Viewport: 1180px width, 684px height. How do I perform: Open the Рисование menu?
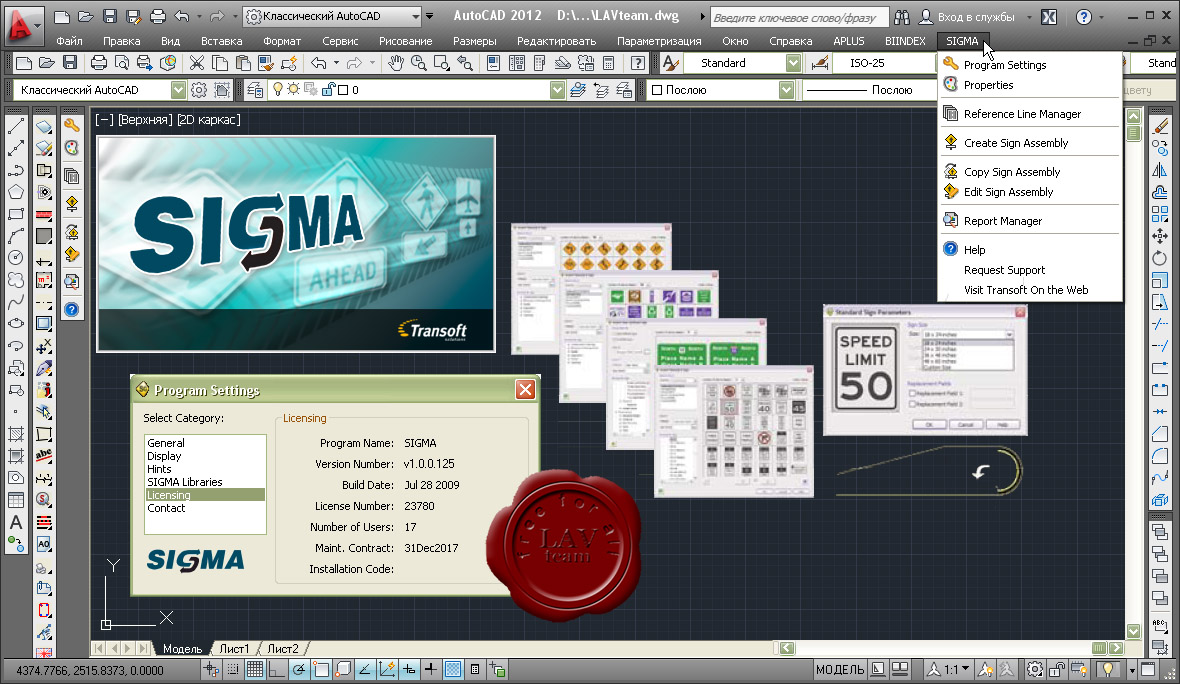click(x=406, y=41)
